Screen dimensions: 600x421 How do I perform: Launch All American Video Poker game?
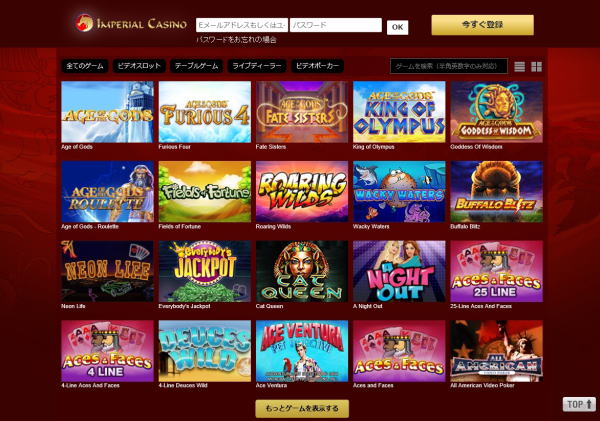pos(496,351)
